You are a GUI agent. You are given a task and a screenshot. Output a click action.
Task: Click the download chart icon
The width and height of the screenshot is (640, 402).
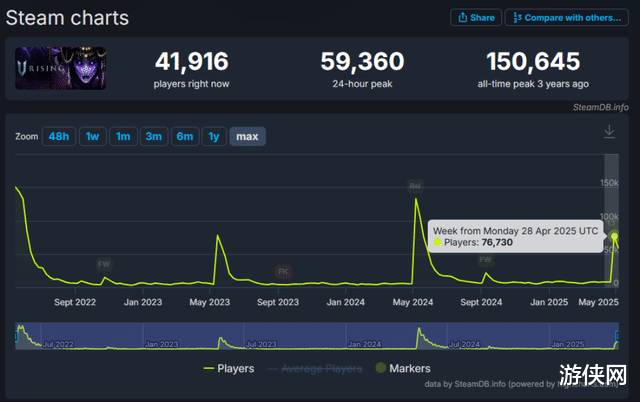(x=609, y=132)
